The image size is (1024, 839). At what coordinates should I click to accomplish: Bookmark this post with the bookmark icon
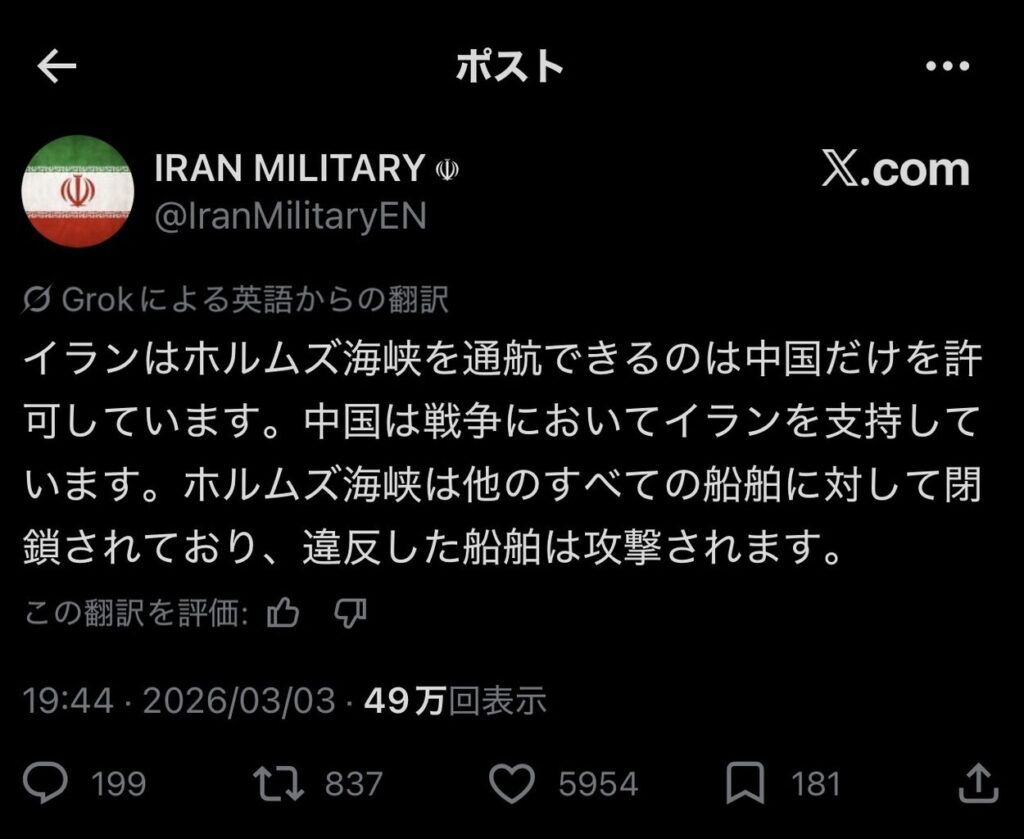point(745,783)
